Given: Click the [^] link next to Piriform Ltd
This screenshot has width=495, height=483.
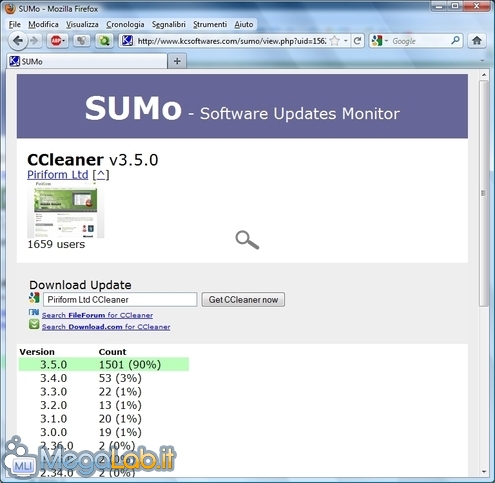Looking at the screenshot, I should [101, 175].
